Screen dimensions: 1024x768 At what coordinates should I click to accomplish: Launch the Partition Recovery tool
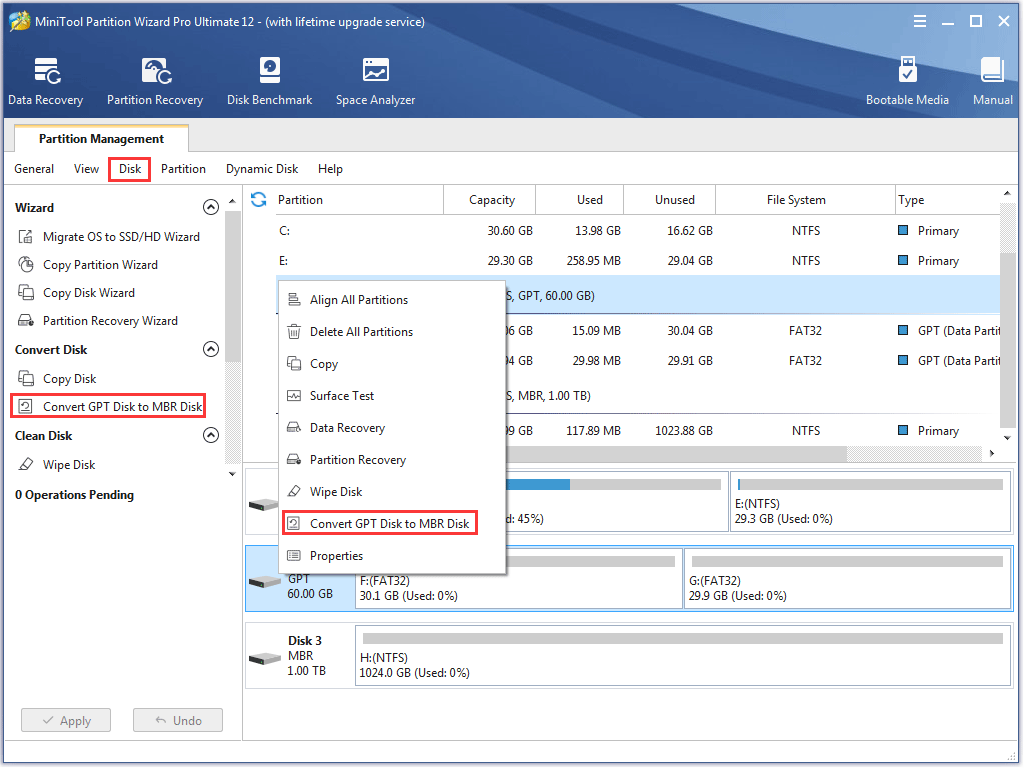[155, 80]
